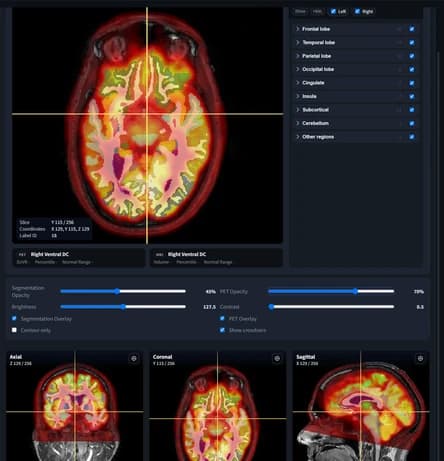Uncheck the Cerebellum checkbox
Image resolution: width=444 pixels, height=461 pixels.
click(x=412, y=123)
